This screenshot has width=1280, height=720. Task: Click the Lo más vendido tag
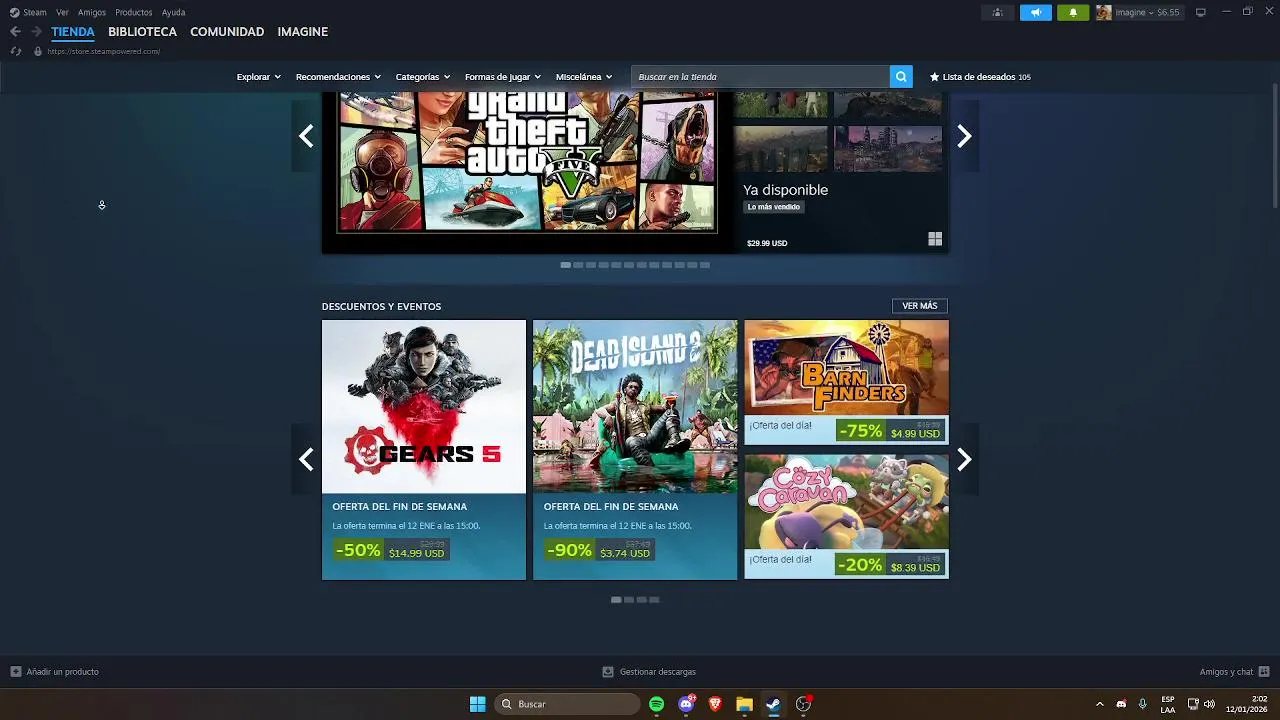(x=774, y=207)
